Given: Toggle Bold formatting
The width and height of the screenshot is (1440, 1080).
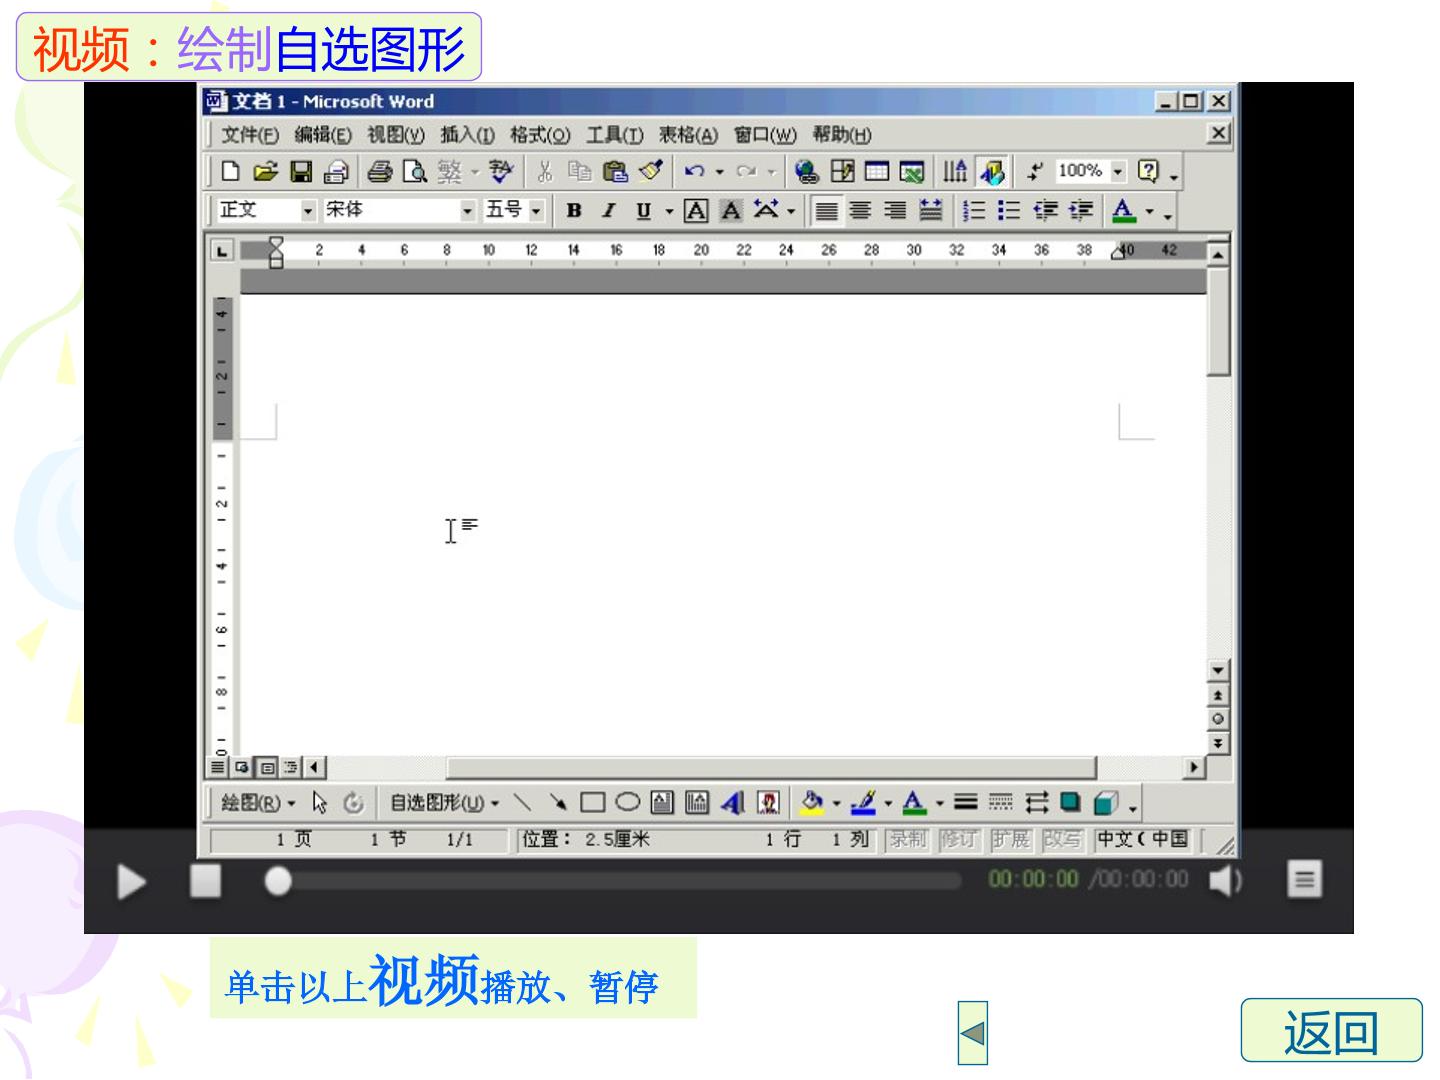Looking at the screenshot, I should (x=574, y=211).
